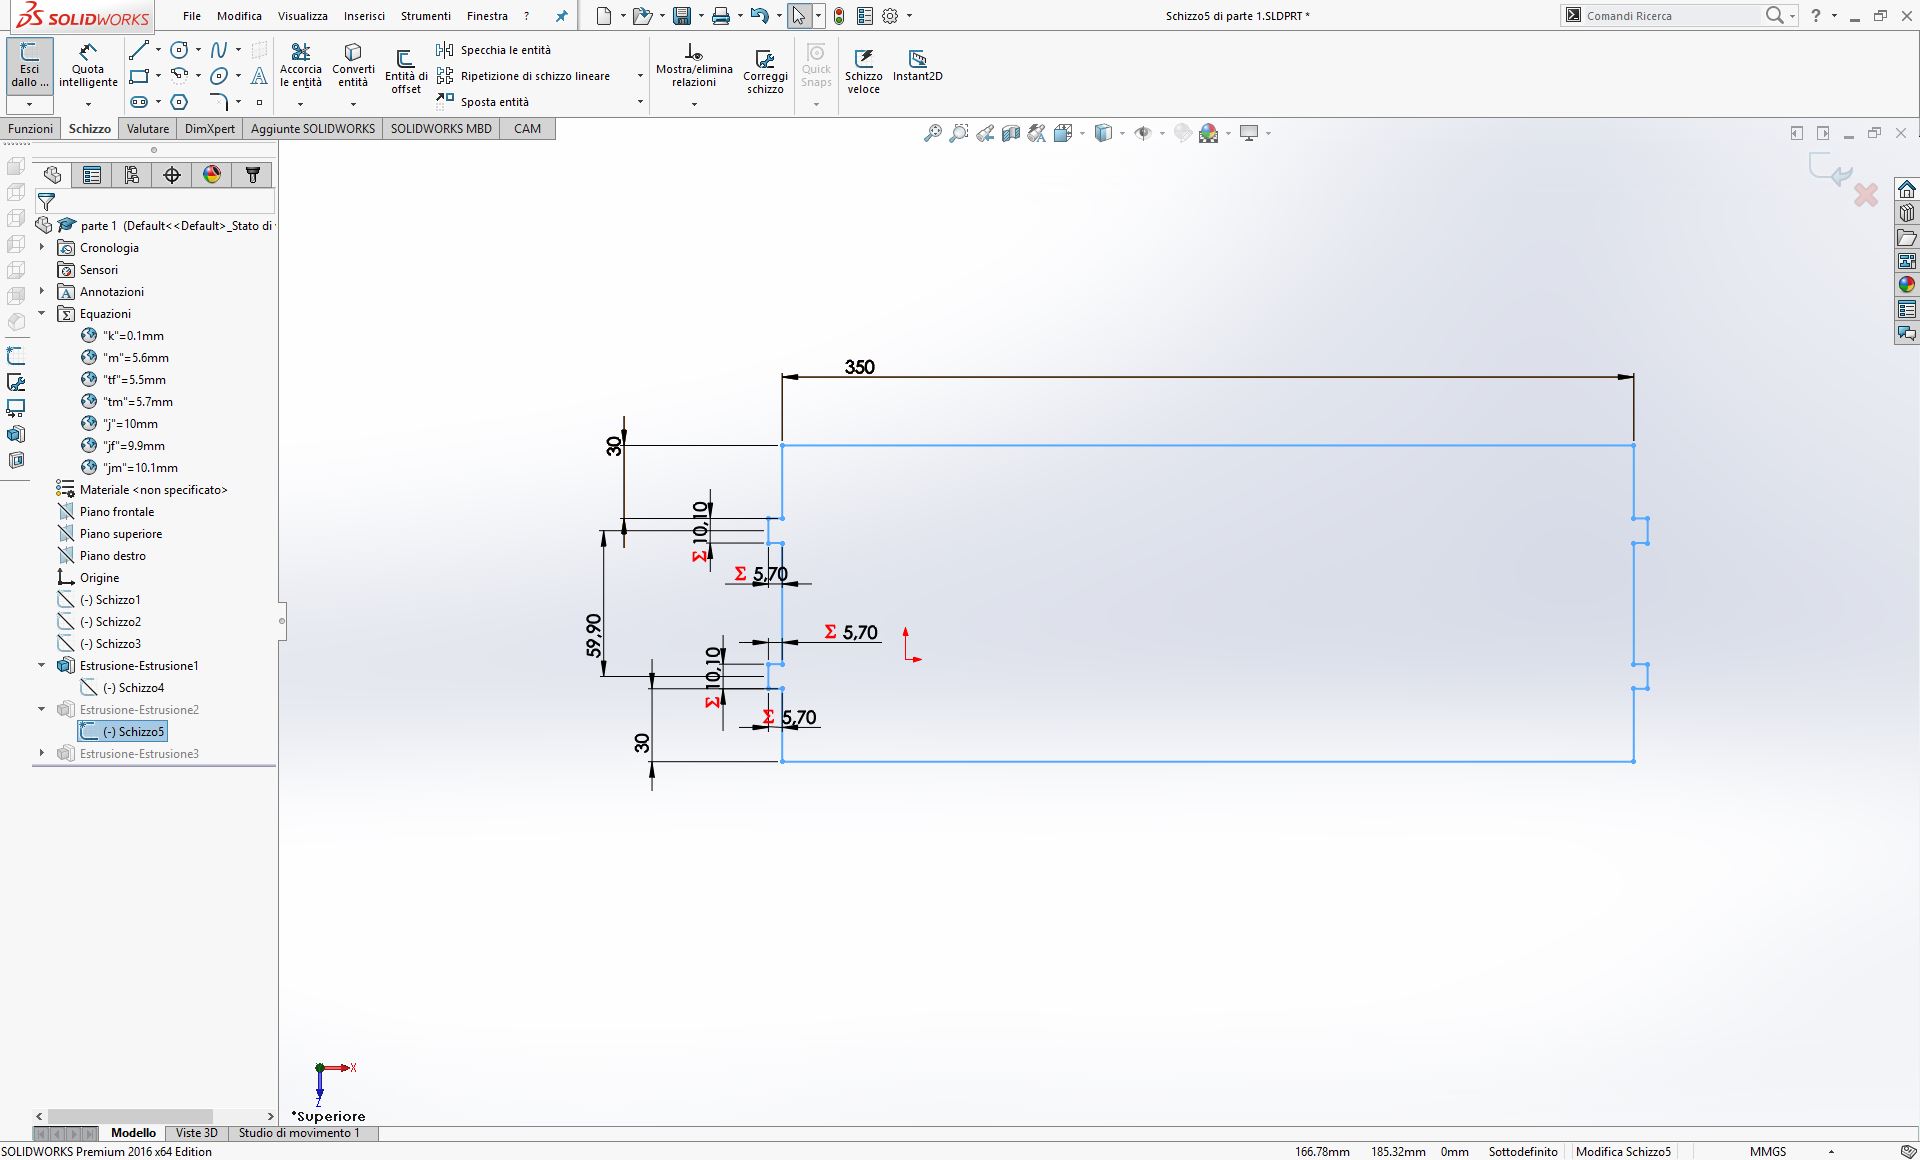This screenshot has height=1160, width=1920.
Task: Collapse the Equazioni tree node
Action: (x=42, y=313)
